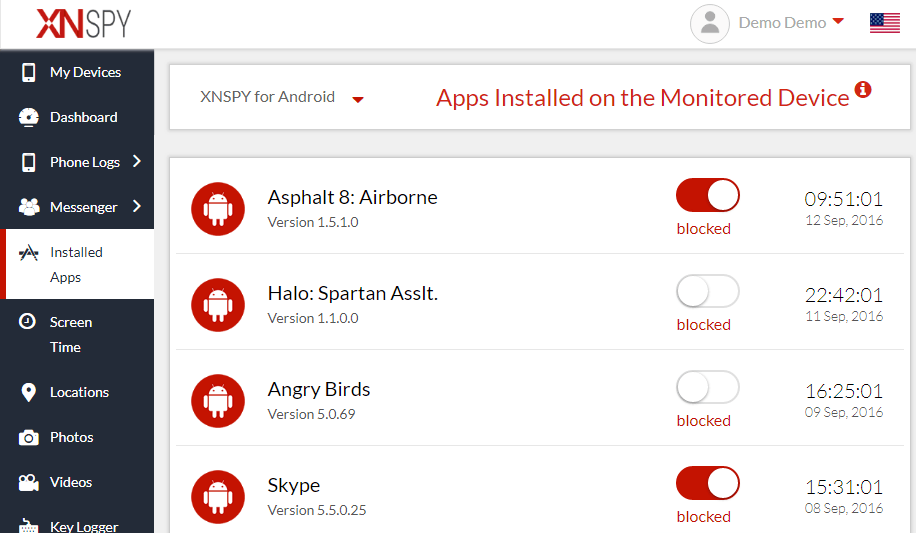Open the Dashboard gauge icon
This screenshot has width=916, height=533.
pyautogui.click(x=29, y=117)
